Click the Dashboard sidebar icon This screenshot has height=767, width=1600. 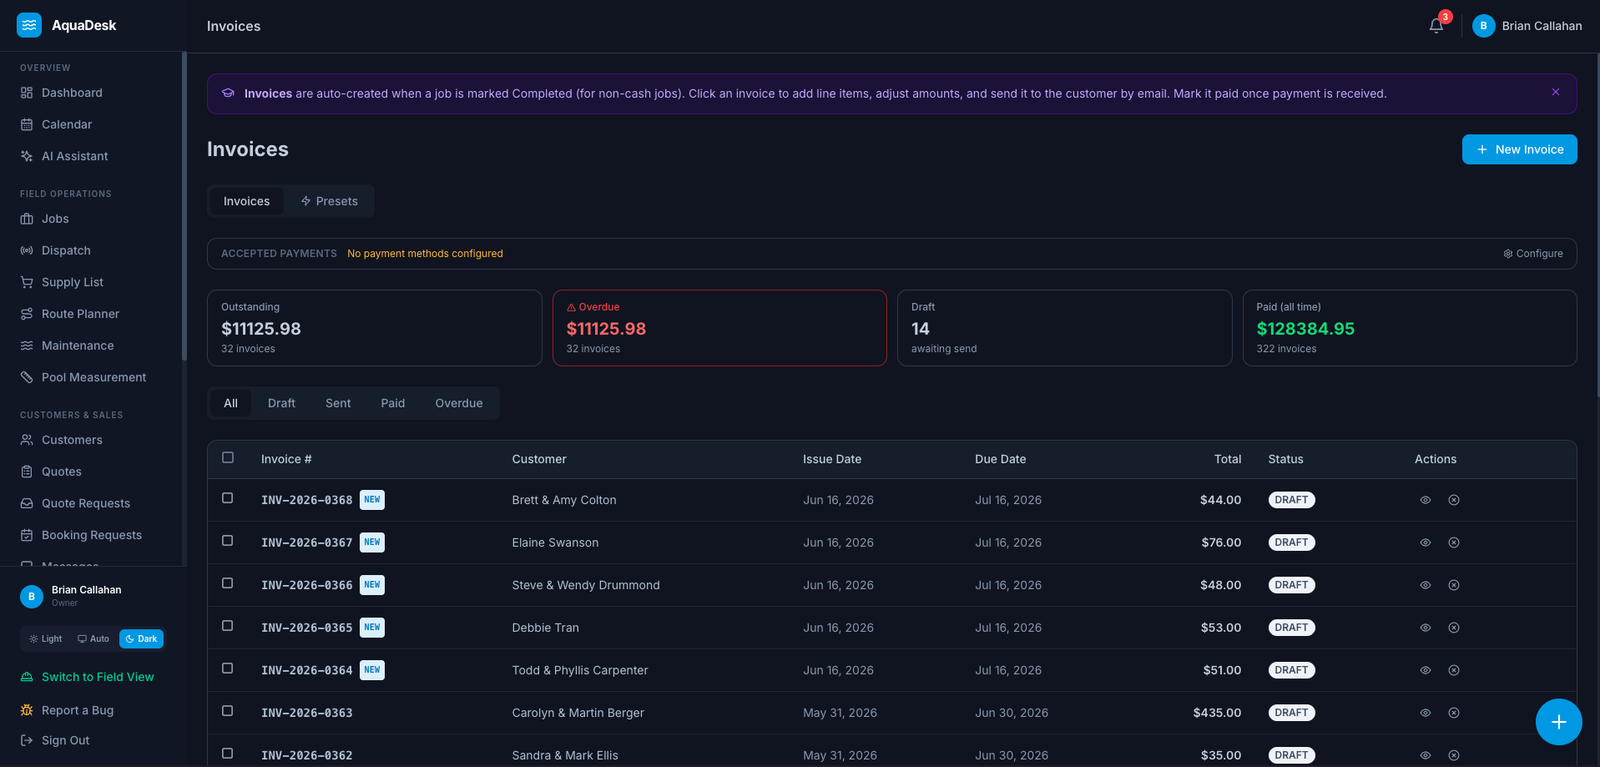(x=27, y=93)
